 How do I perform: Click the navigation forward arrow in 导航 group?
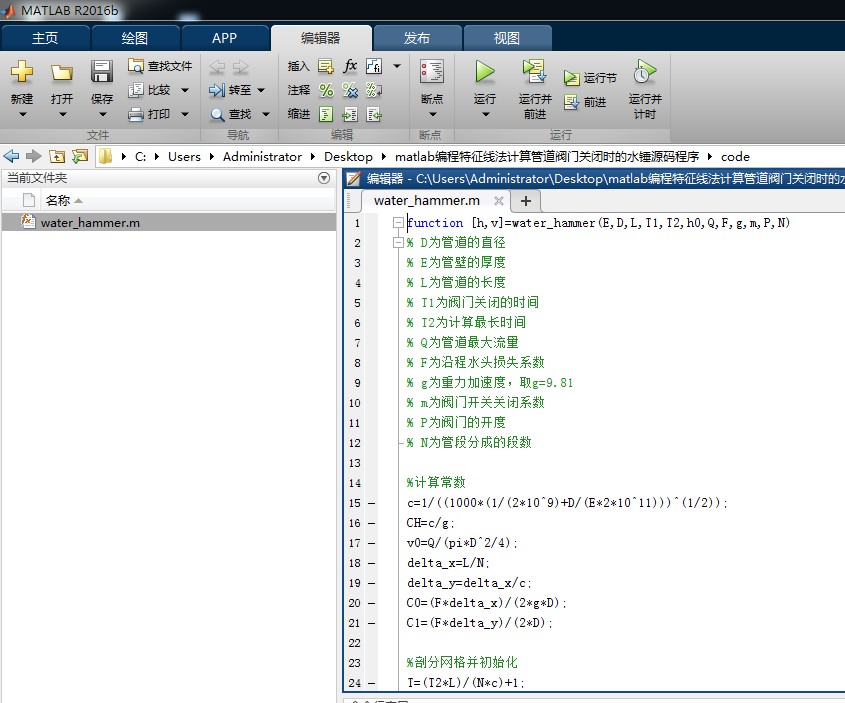pos(240,67)
